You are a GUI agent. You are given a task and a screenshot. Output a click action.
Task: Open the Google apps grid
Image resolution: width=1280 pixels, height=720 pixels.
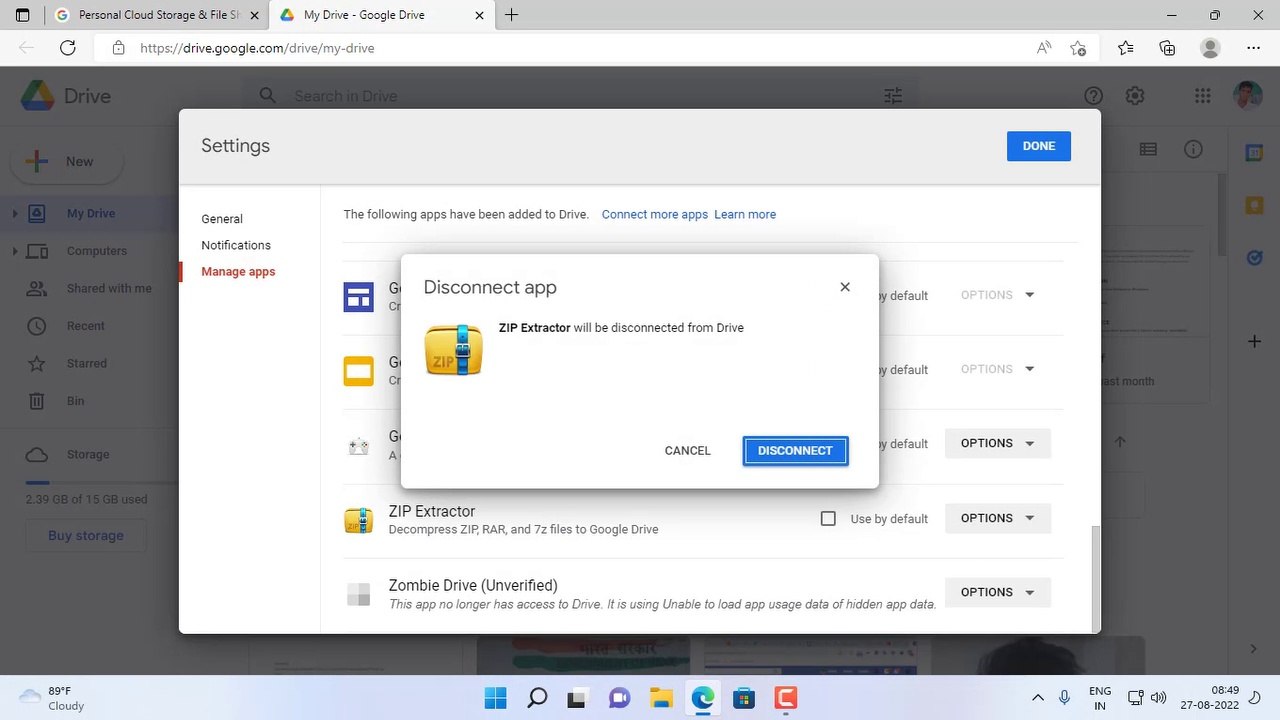tap(1202, 96)
